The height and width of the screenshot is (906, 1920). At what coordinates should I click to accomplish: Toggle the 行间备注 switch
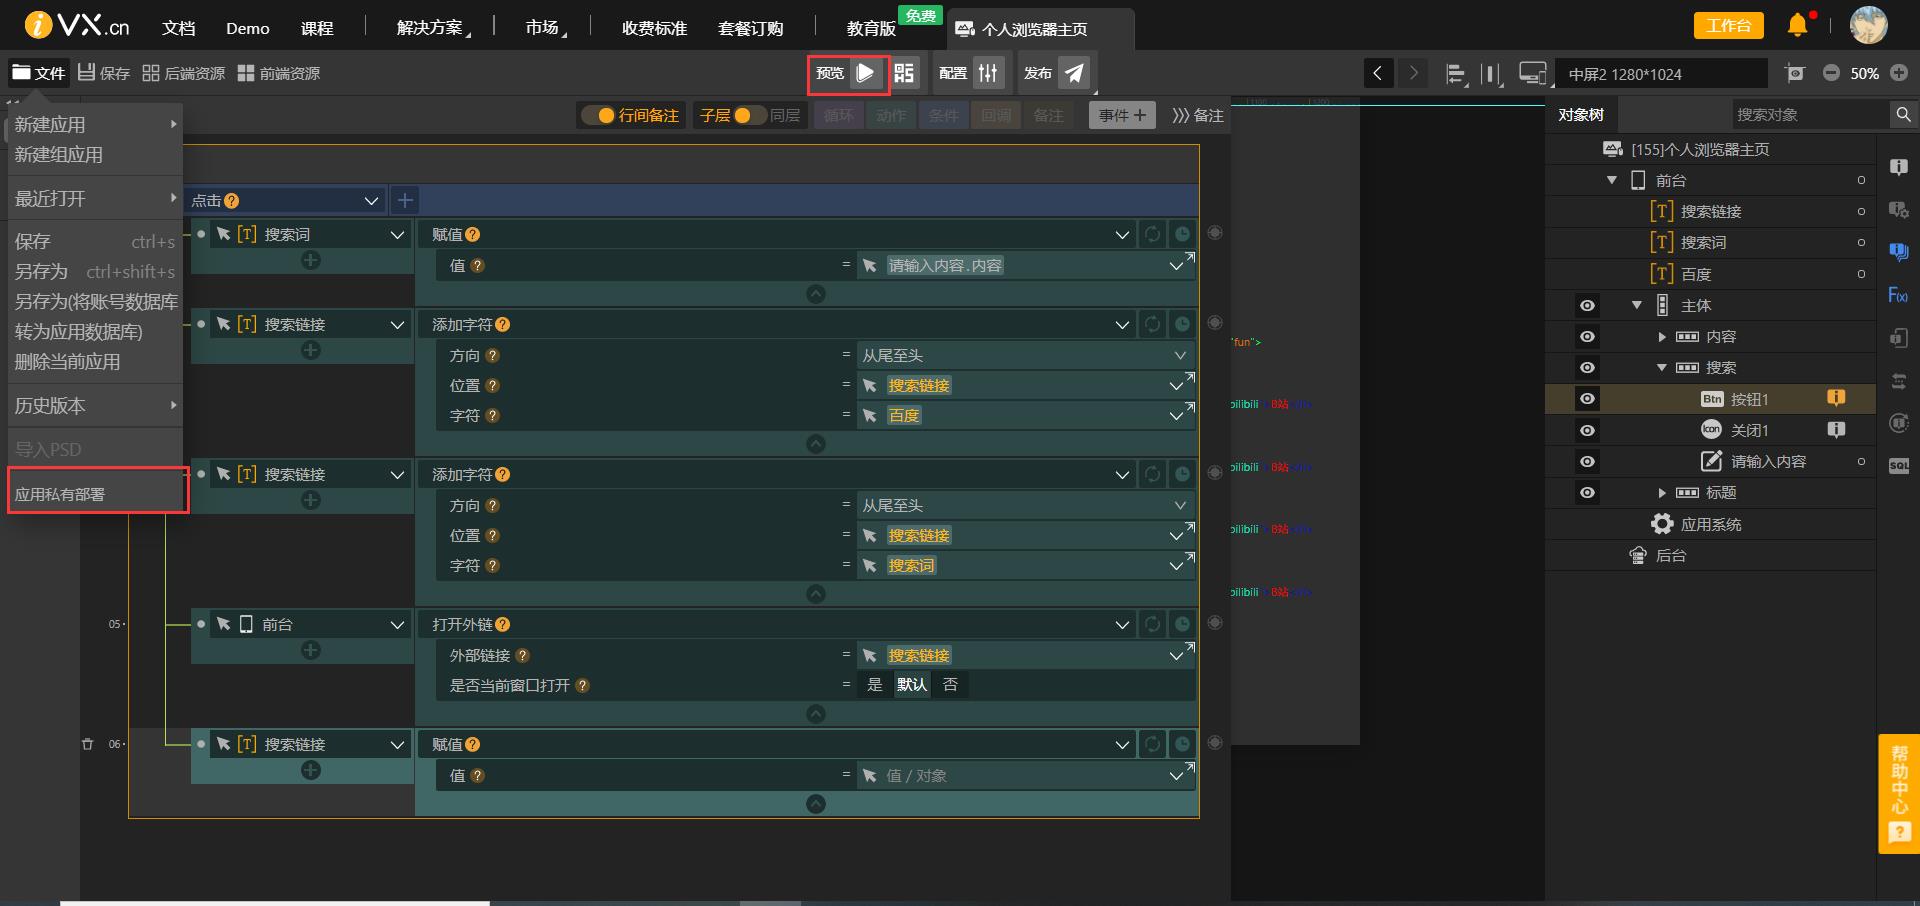point(598,115)
